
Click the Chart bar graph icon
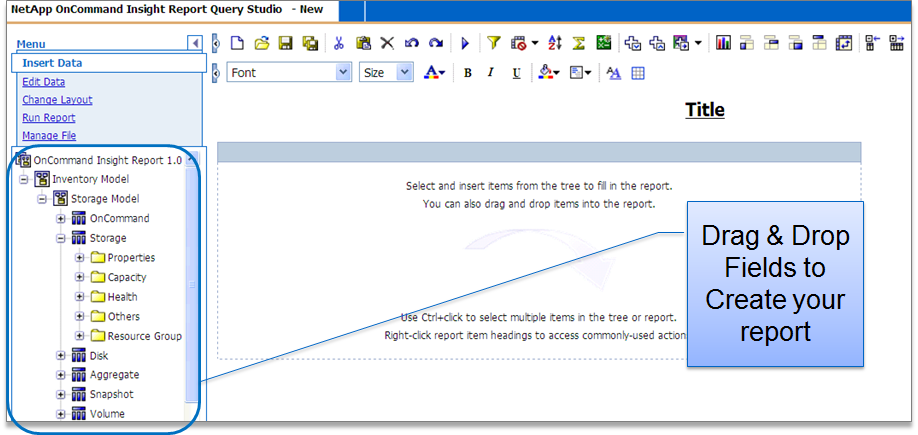point(722,43)
